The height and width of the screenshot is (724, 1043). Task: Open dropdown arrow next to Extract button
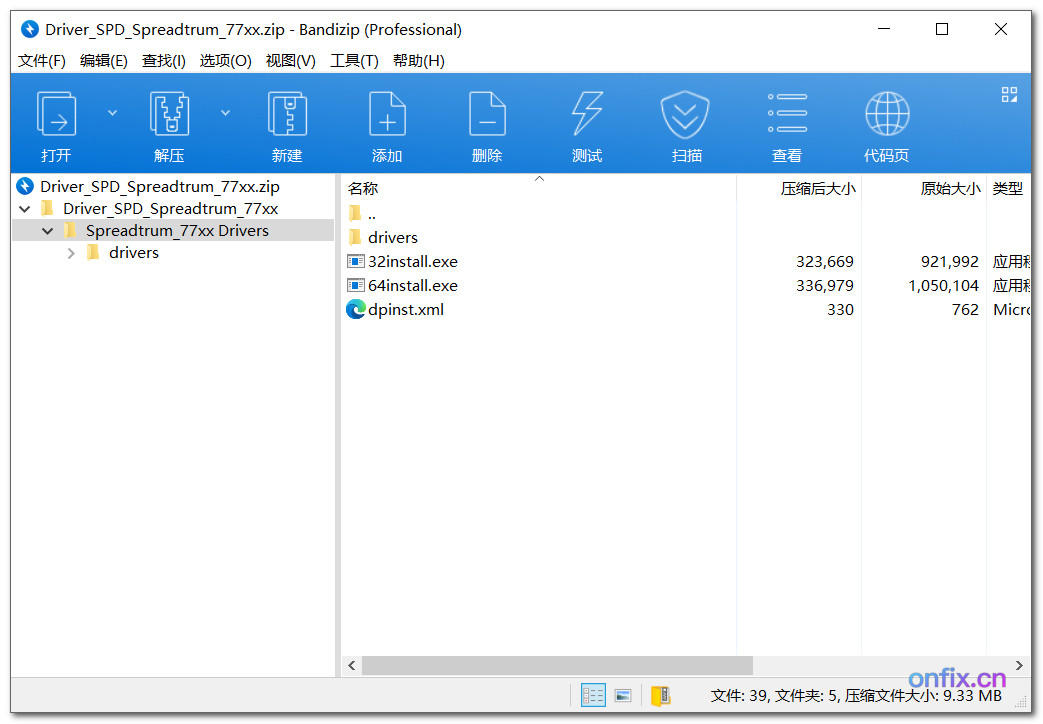[225, 113]
